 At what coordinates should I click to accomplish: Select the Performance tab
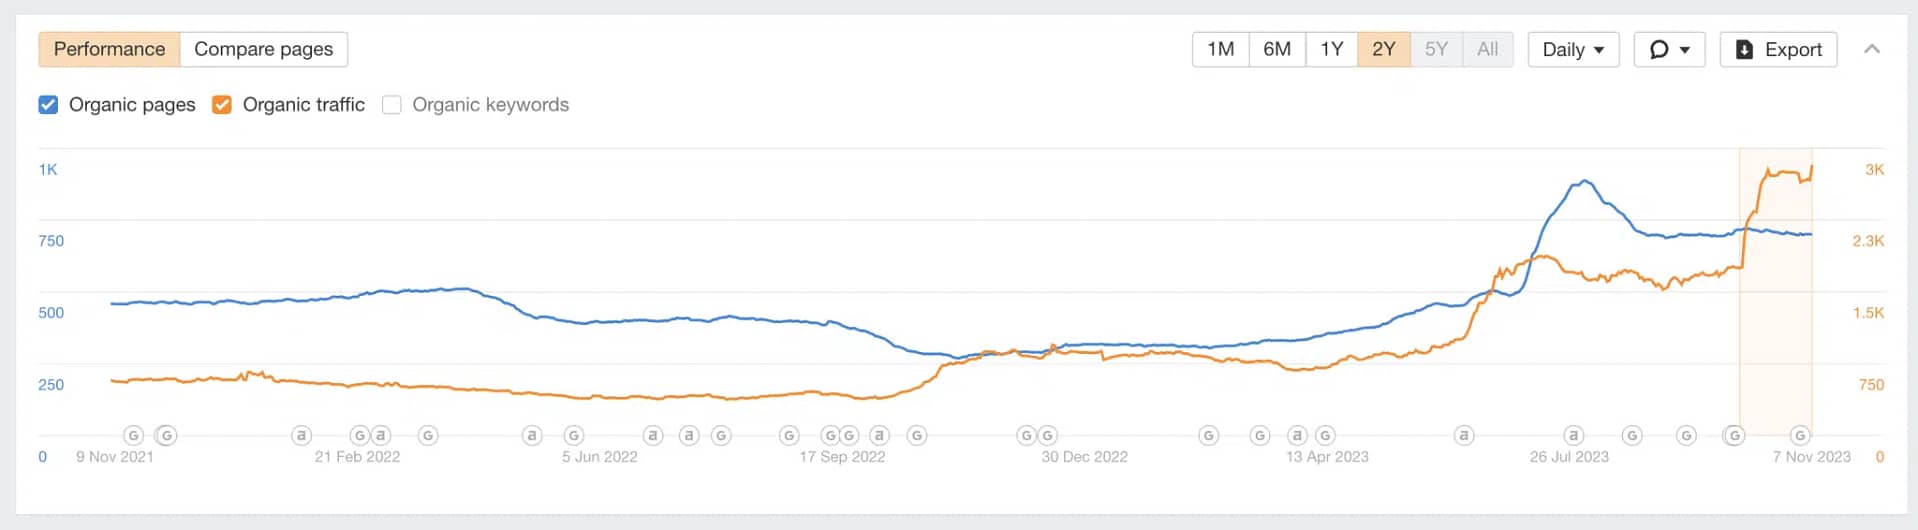point(109,49)
